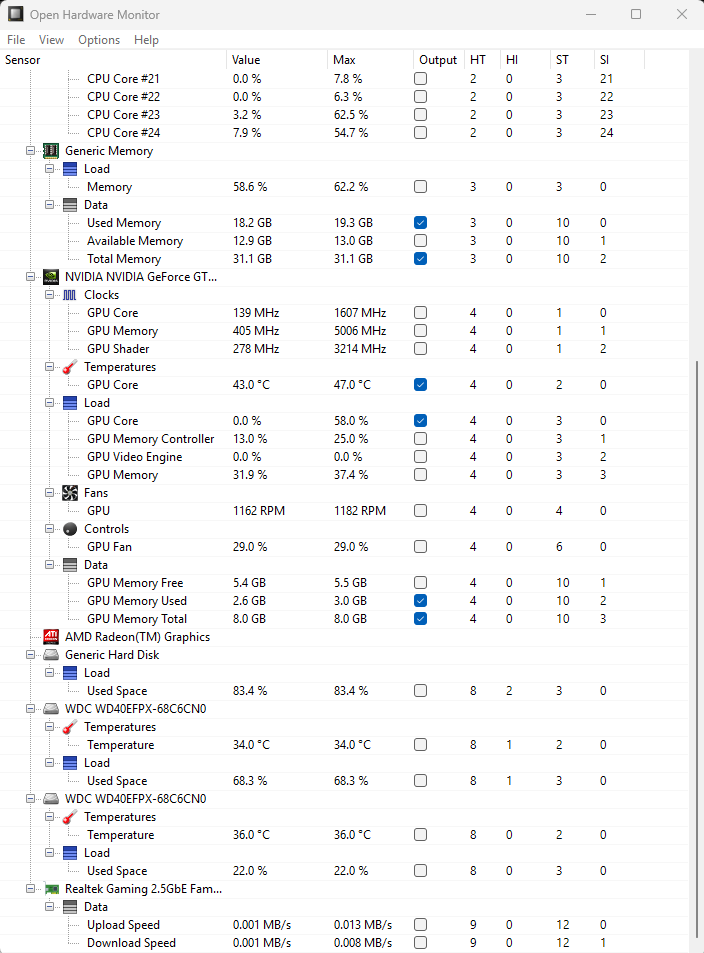Click the 5006 MHz max value
This screenshot has width=704, height=953.
[360, 331]
